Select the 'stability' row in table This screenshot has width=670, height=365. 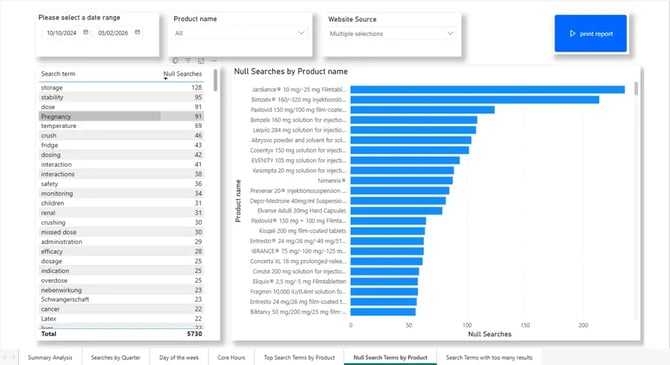point(121,97)
